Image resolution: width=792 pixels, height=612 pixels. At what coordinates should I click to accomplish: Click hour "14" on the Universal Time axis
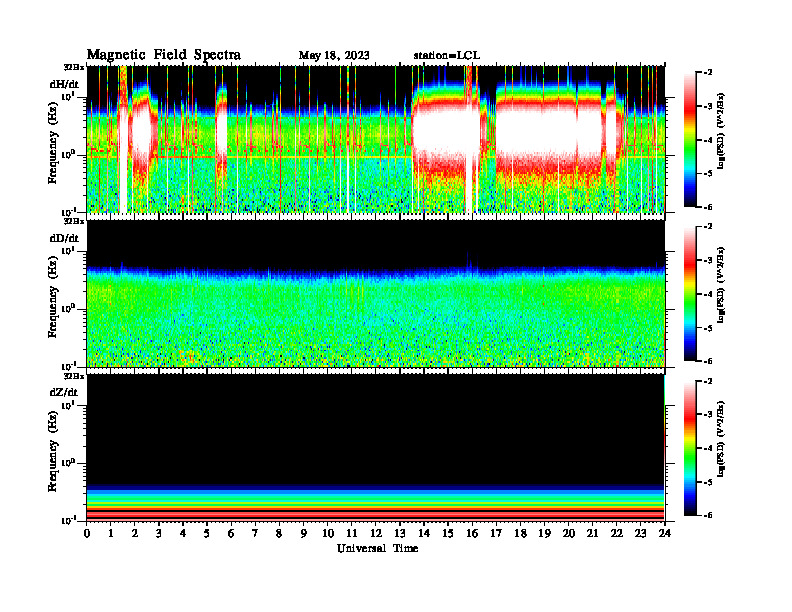click(424, 533)
